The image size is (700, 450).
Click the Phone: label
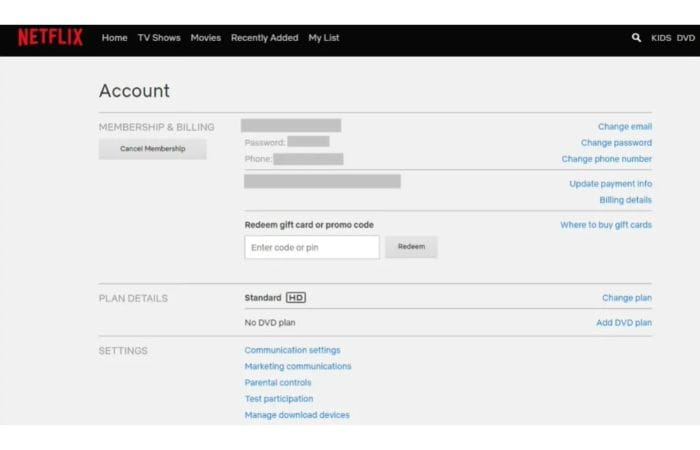(258, 159)
